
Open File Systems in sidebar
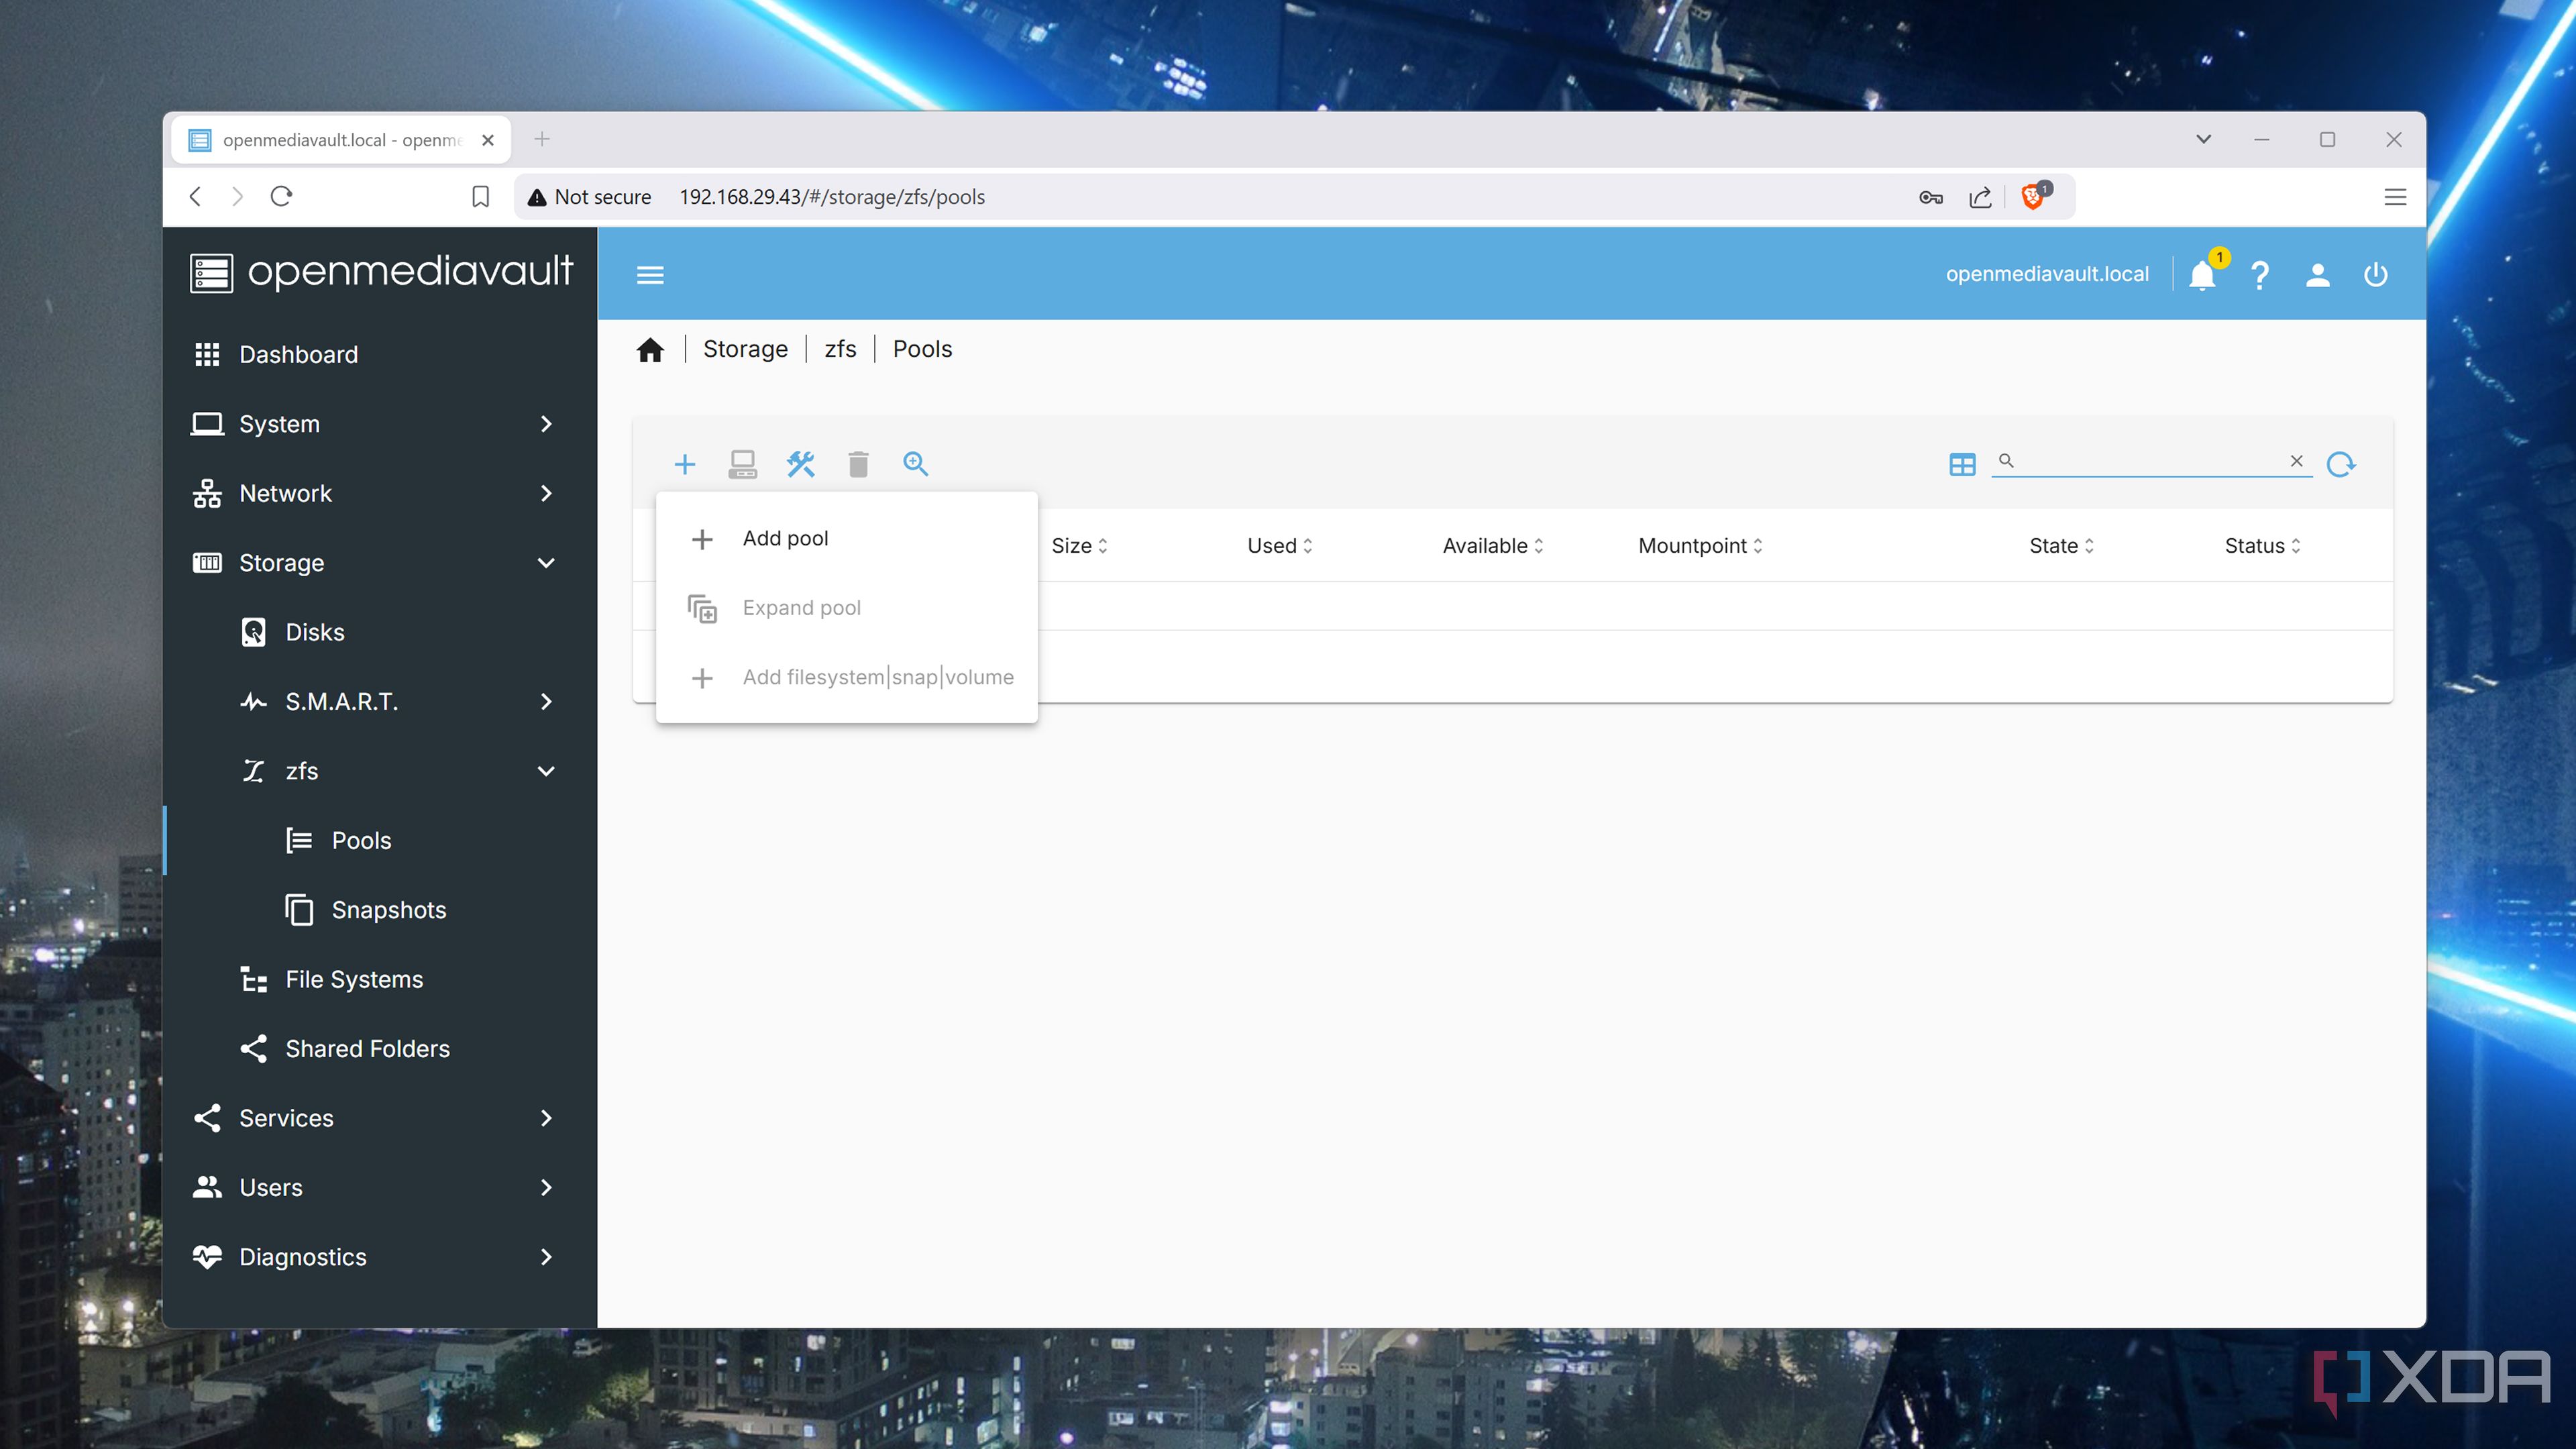click(x=380, y=979)
